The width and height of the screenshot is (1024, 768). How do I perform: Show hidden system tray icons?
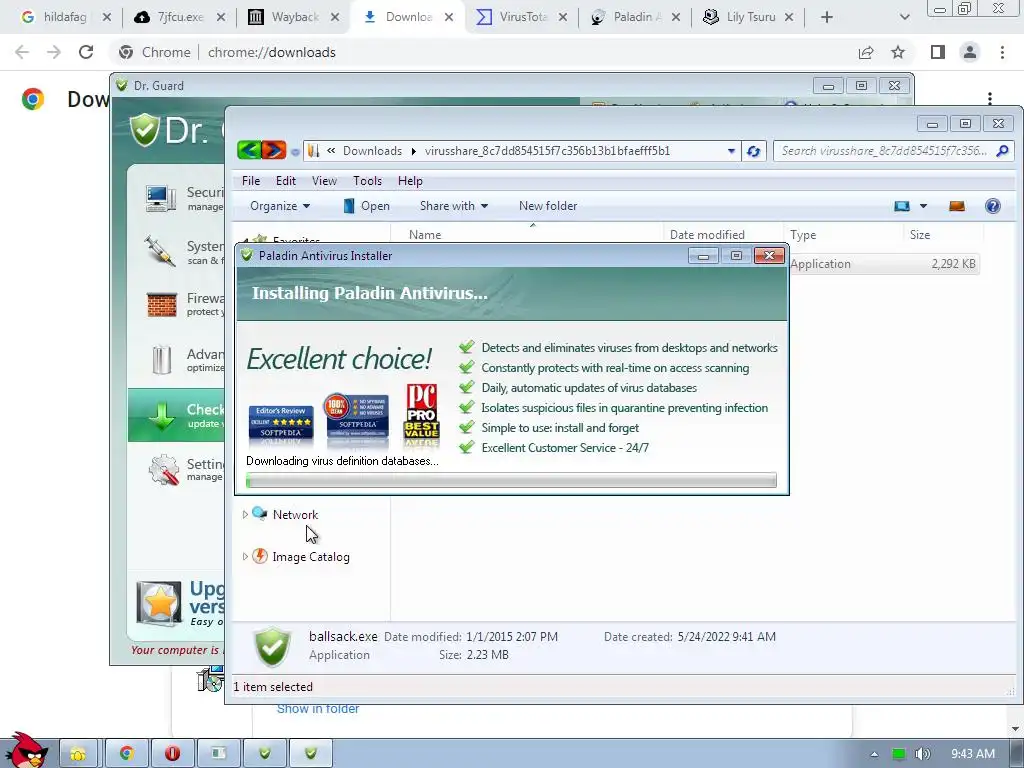pyautogui.click(x=874, y=754)
